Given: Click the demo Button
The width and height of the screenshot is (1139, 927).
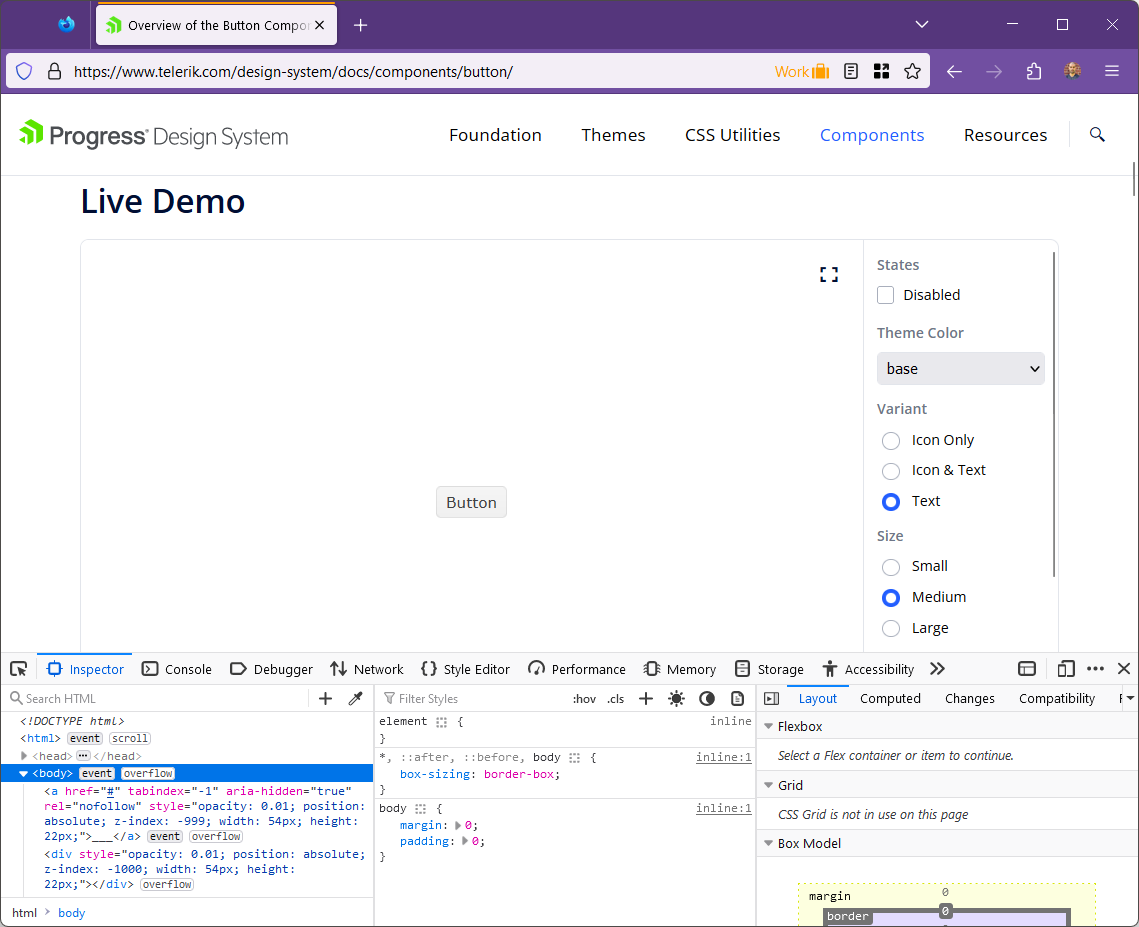Looking at the screenshot, I should [471, 502].
